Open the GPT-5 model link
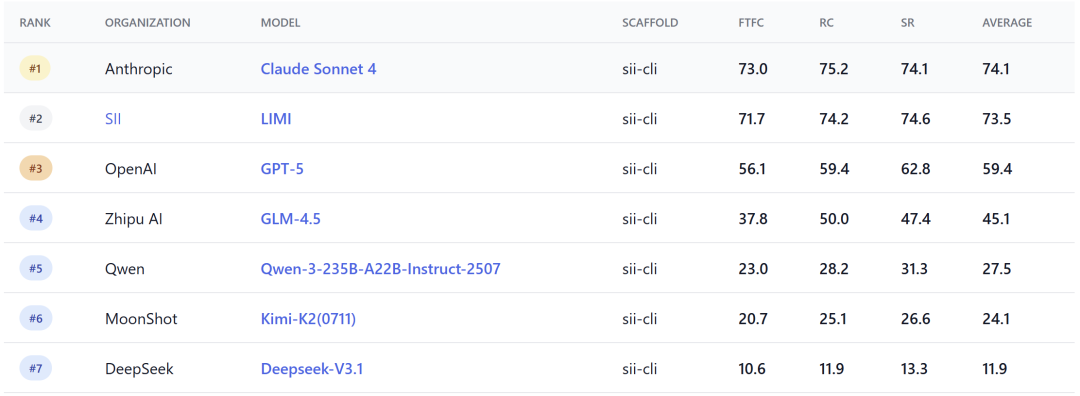 282,169
